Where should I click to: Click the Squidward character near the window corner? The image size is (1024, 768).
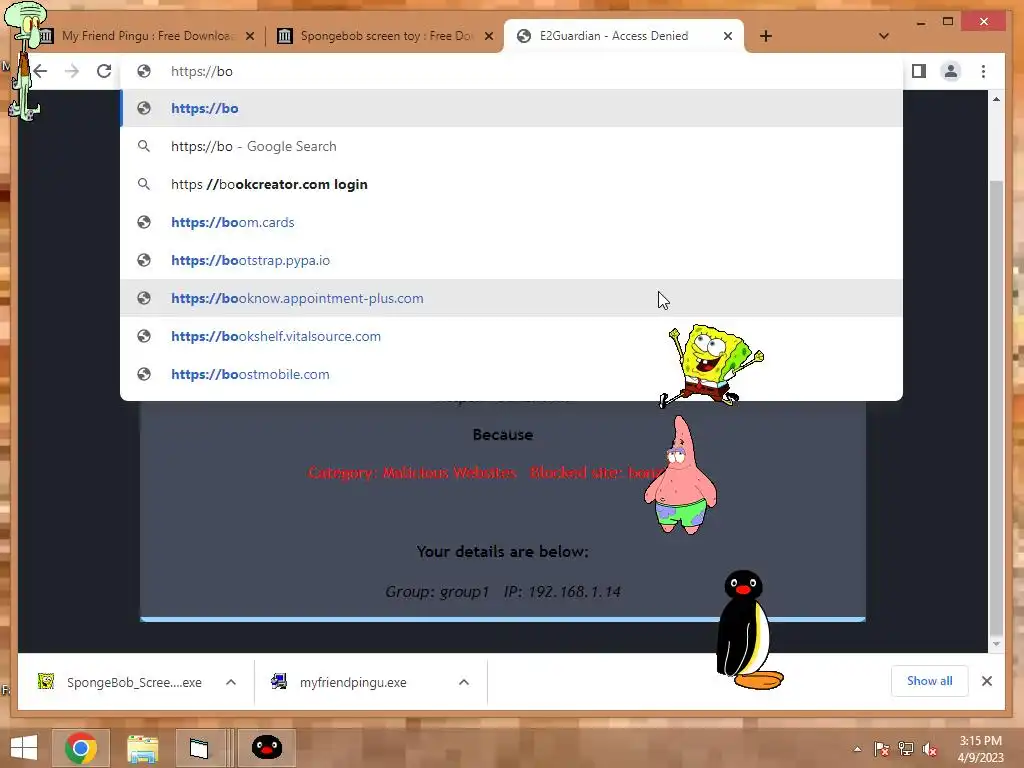(25, 59)
